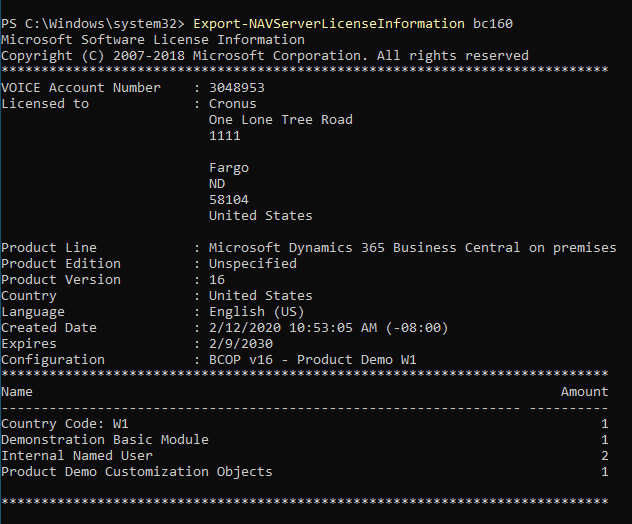The width and height of the screenshot is (632, 524).
Task: Click the One Lone Tree Road address line
Action: (x=281, y=120)
